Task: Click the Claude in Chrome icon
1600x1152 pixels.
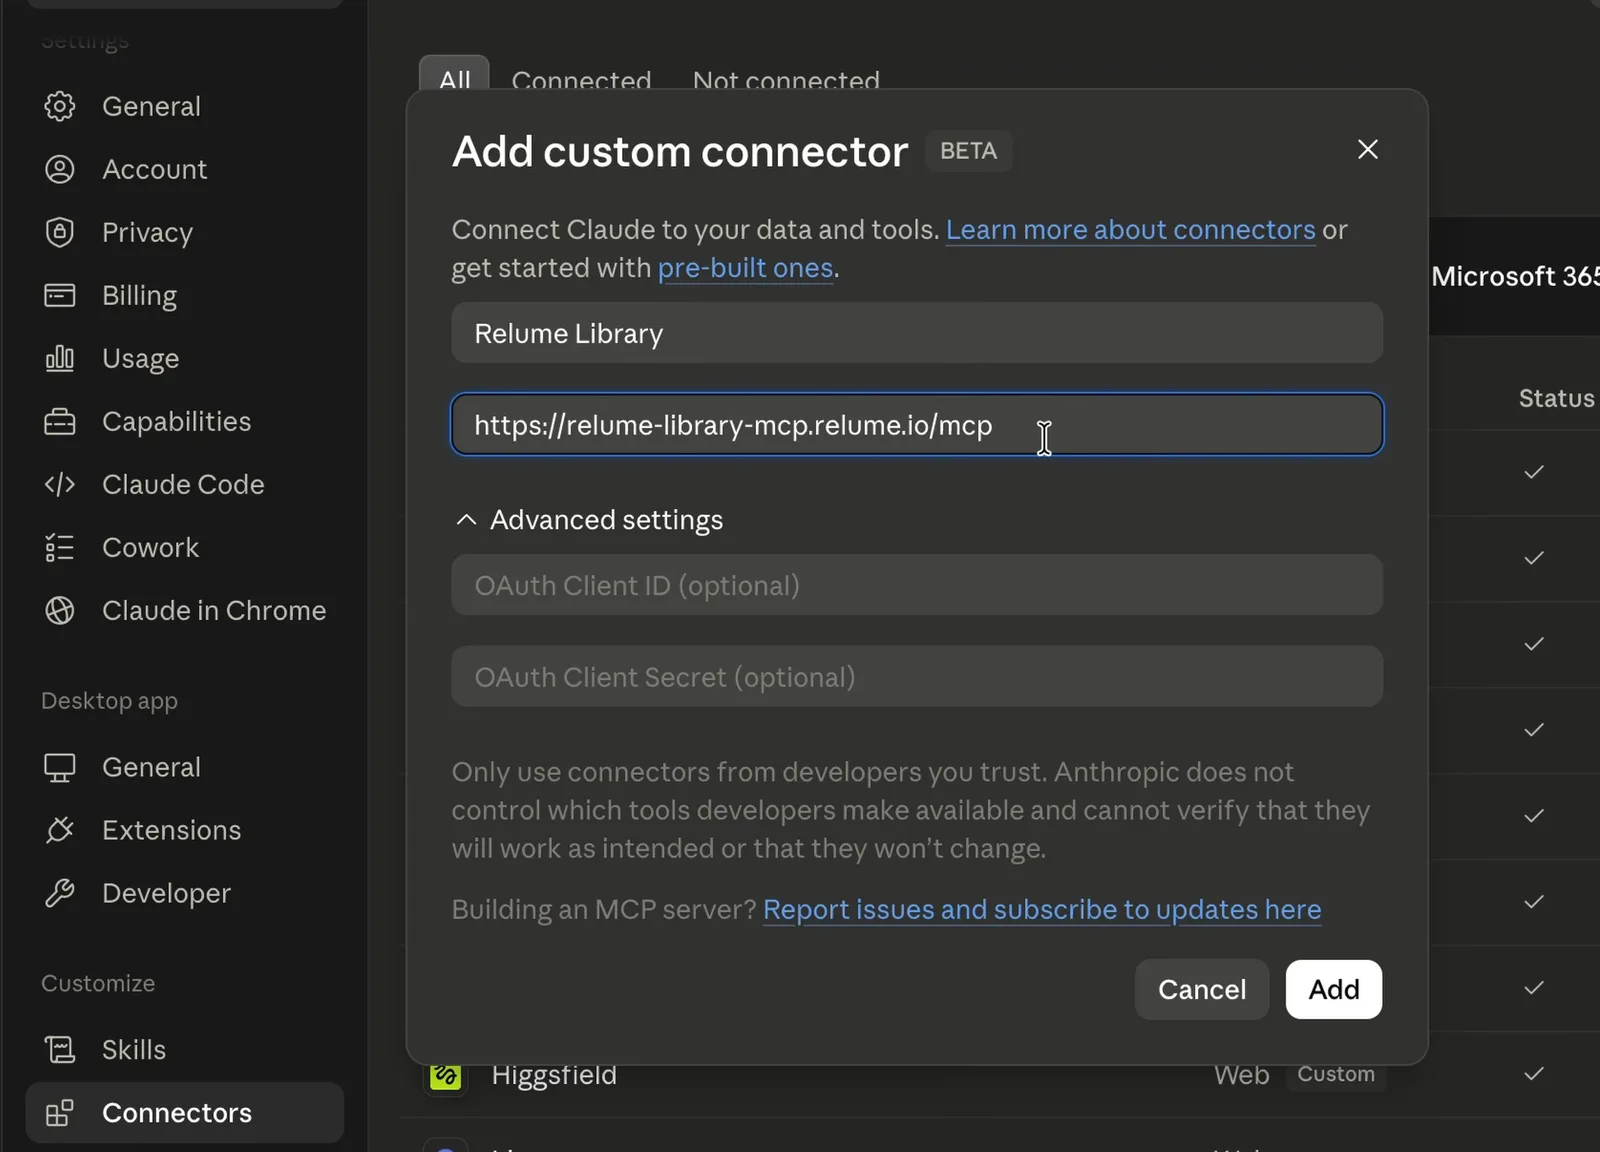Action: tap(60, 610)
